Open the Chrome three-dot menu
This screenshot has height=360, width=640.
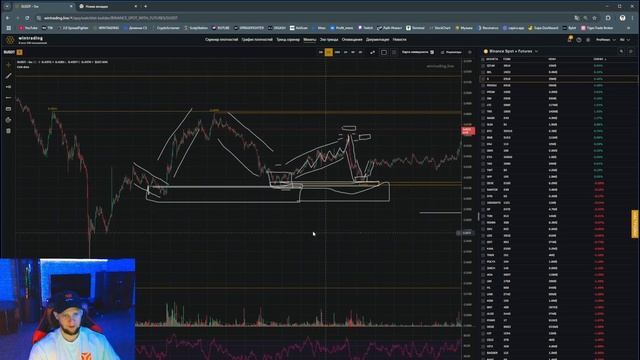click(x=633, y=18)
